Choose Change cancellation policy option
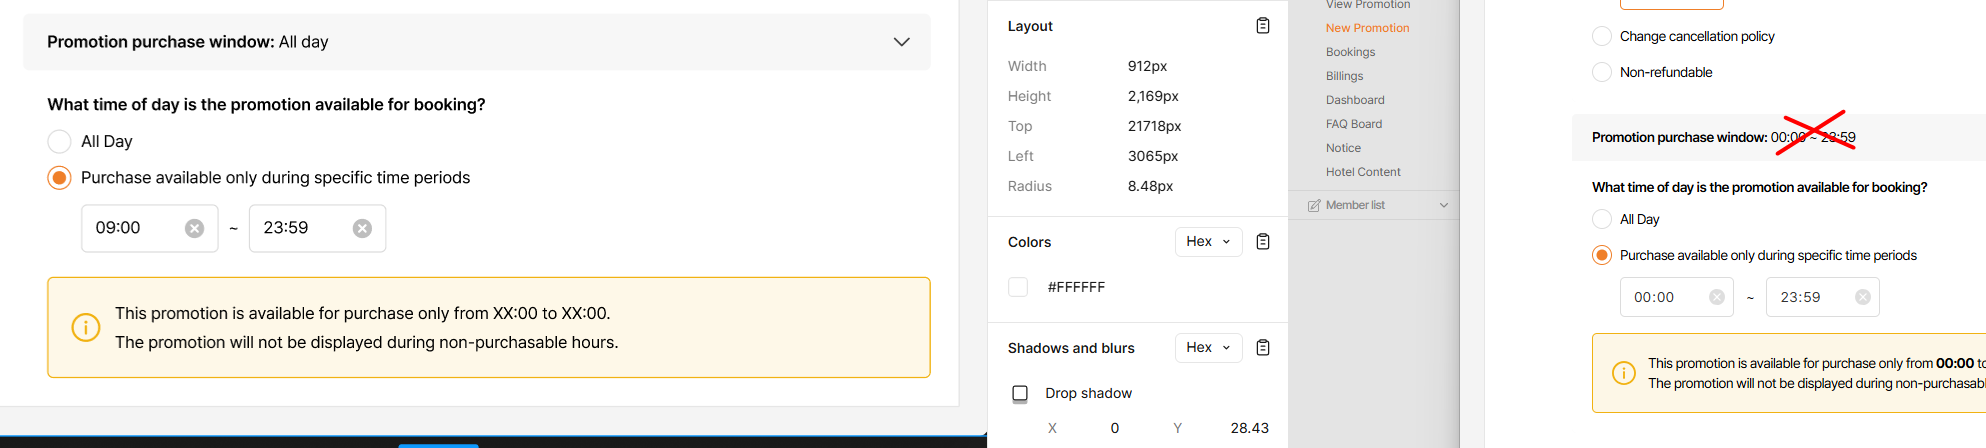This screenshot has height=448, width=1986. (x=1602, y=36)
